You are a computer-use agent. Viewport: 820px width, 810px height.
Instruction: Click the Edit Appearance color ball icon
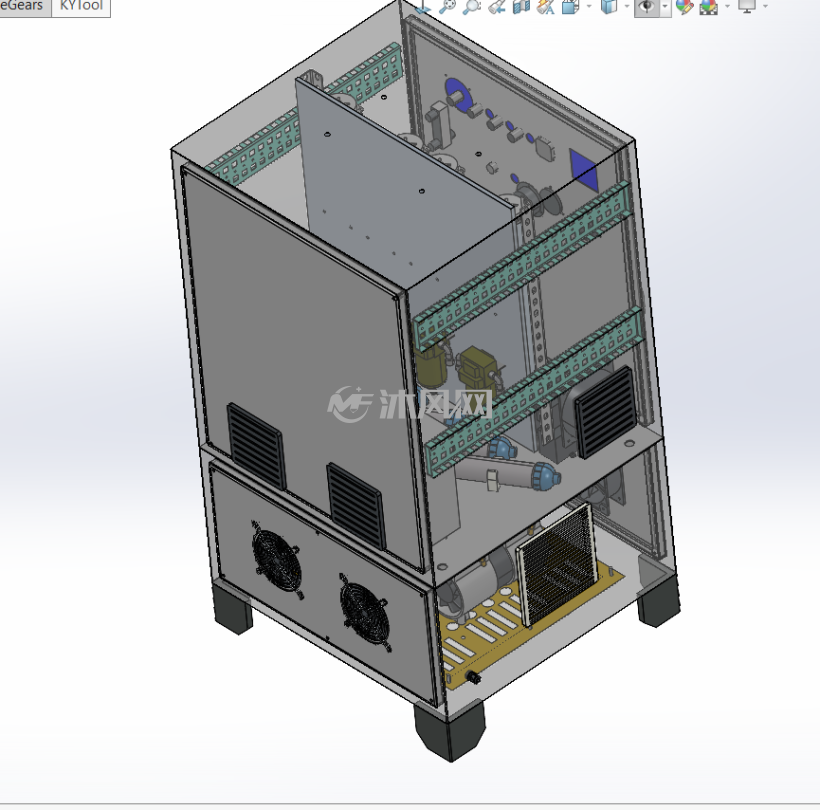[684, 6]
